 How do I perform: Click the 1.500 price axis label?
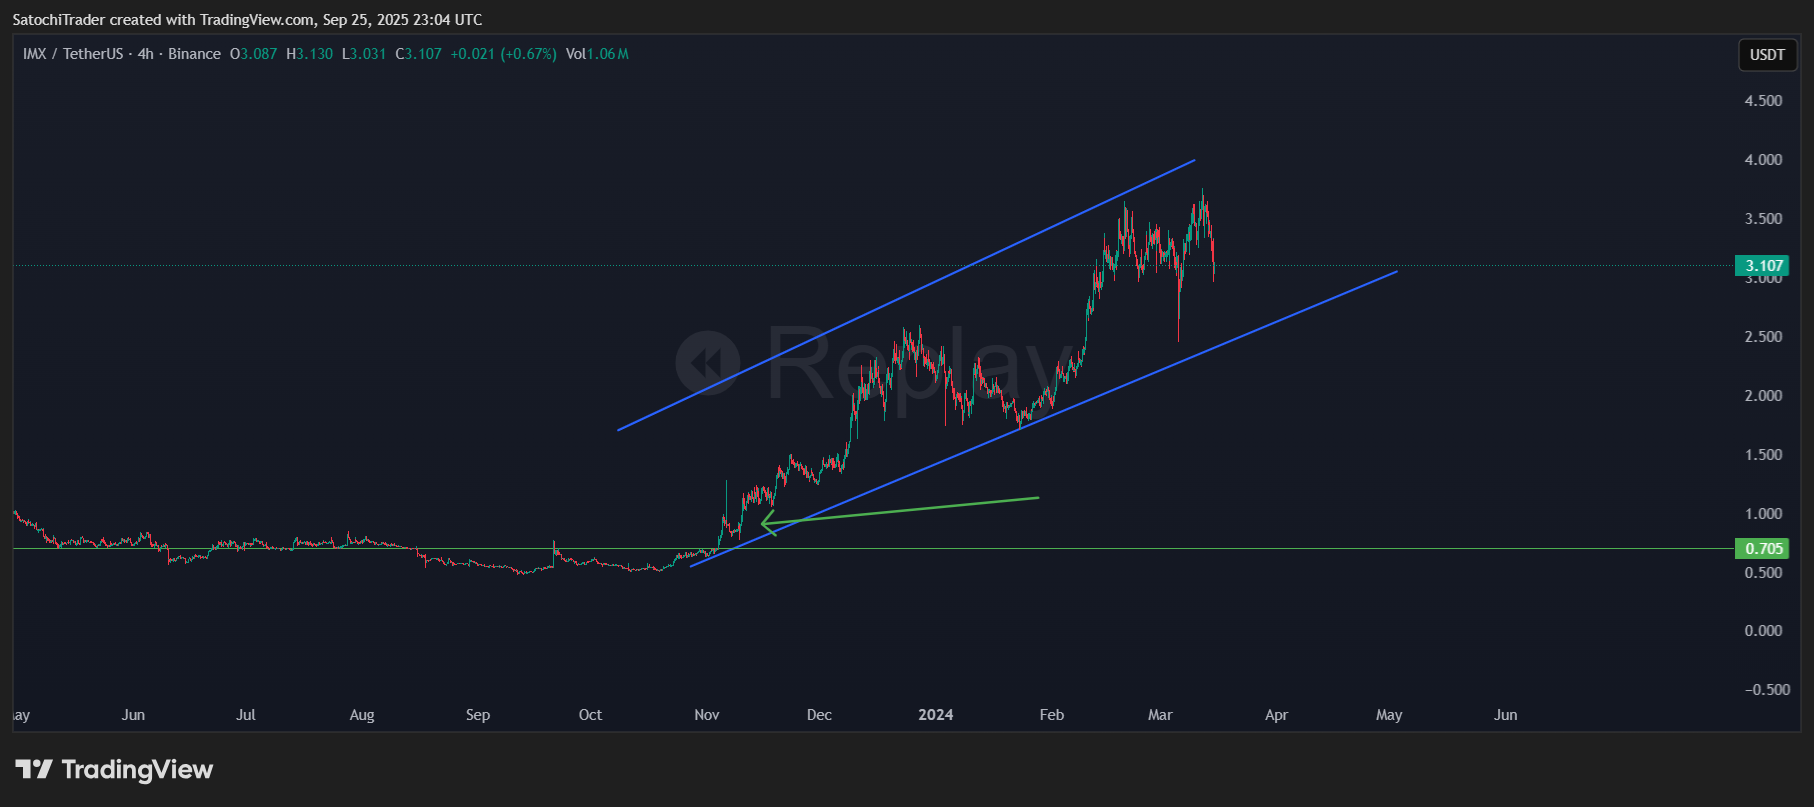pyautogui.click(x=1763, y=455)
